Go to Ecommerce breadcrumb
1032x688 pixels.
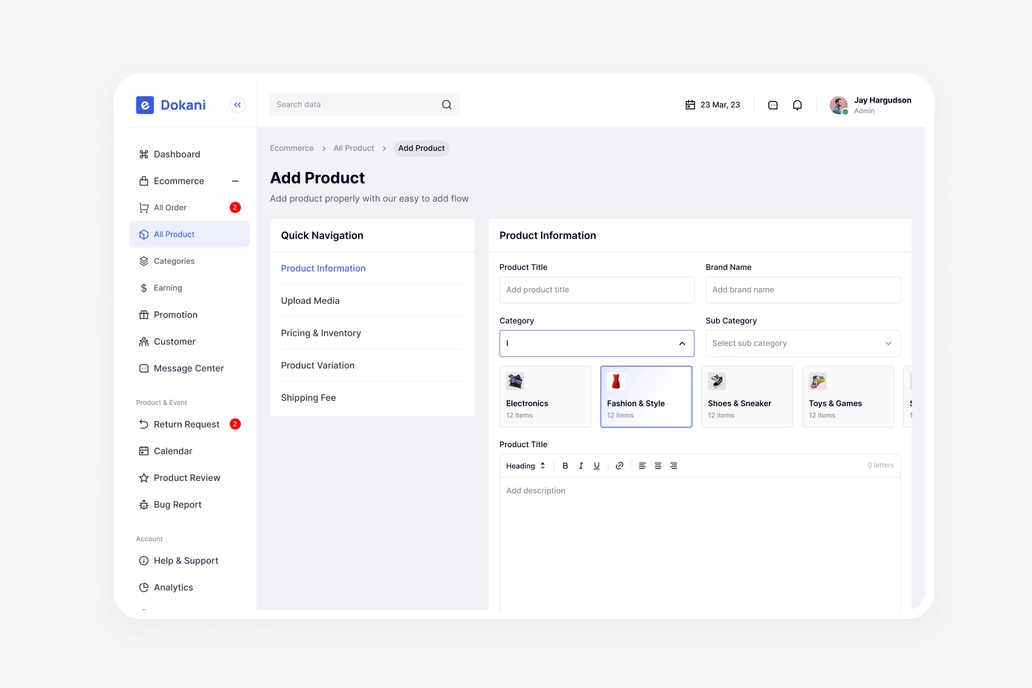pos(292,148)
